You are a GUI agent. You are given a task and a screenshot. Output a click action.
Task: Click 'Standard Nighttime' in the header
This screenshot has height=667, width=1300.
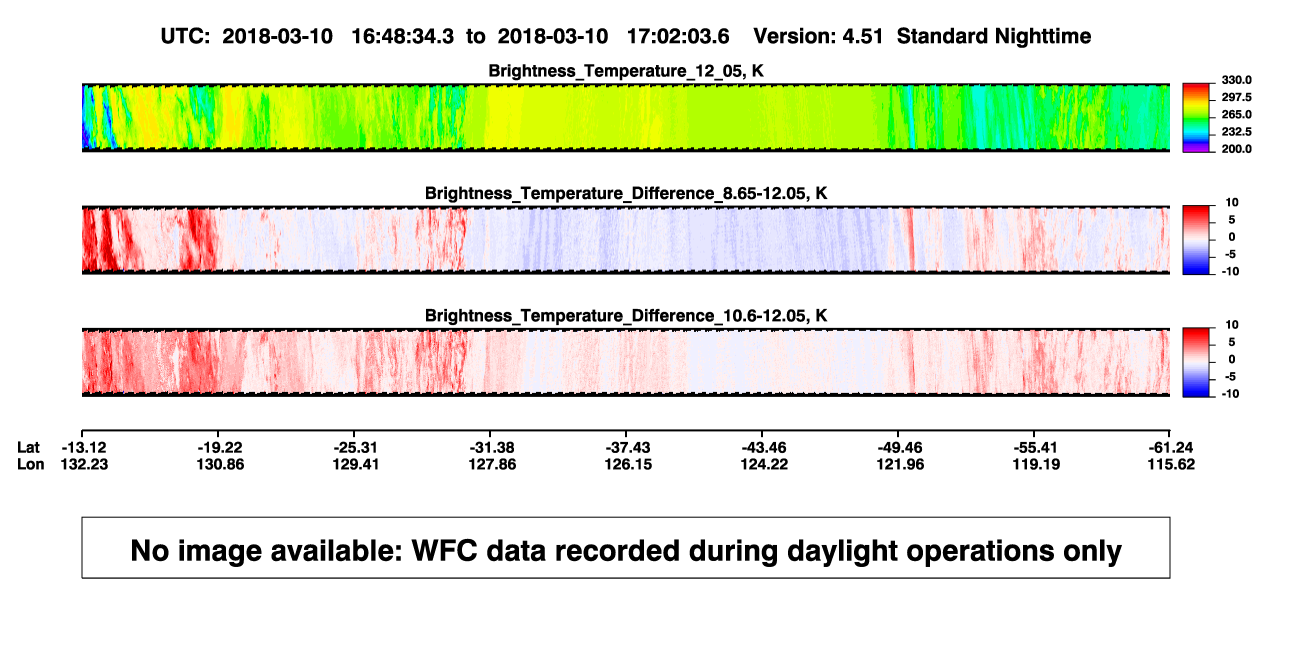pos(994,37)
